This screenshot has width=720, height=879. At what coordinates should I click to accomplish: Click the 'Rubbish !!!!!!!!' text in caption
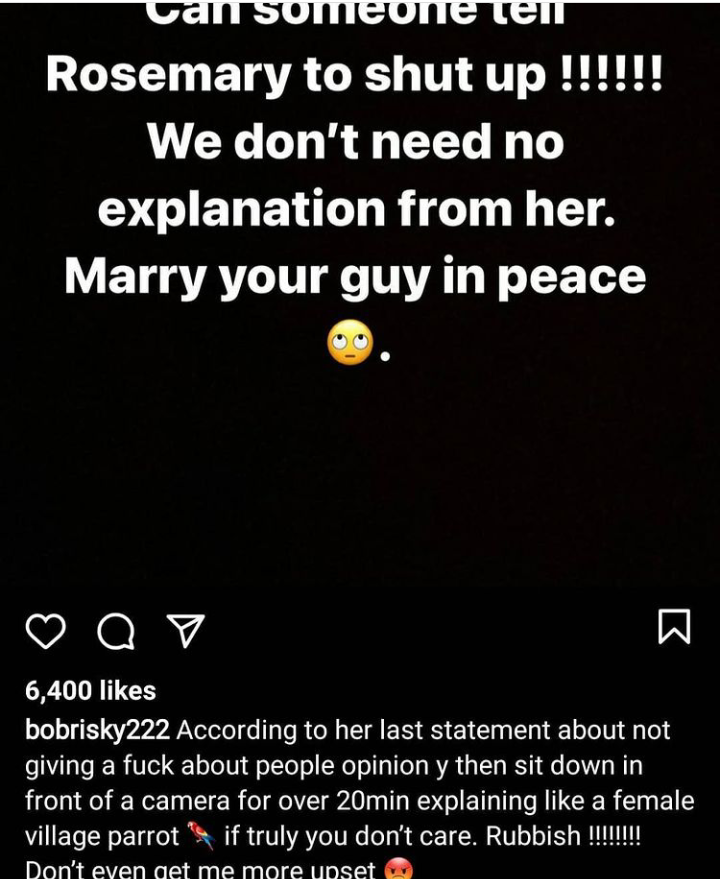[562, 836]
